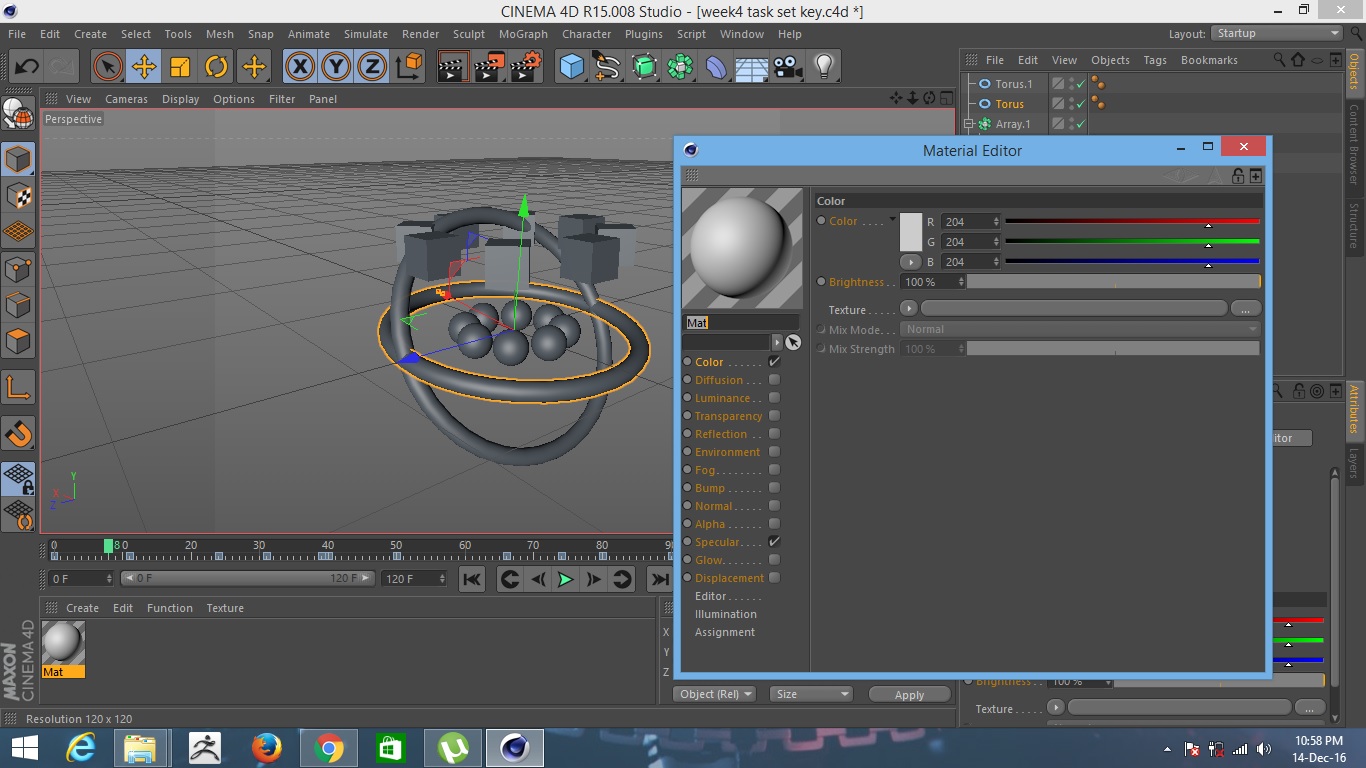Image resolution: width=1366 pixels, height=768 pixels.
Task: Click the material color swatch
Action: [x=910, y=232]
